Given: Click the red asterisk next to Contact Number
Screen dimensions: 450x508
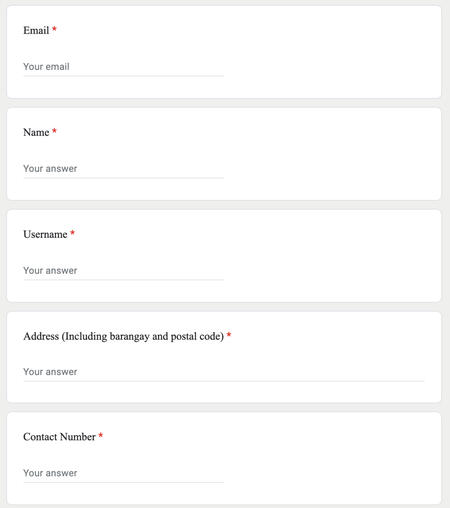Looking at the screenshot, I should coord(101,435).
